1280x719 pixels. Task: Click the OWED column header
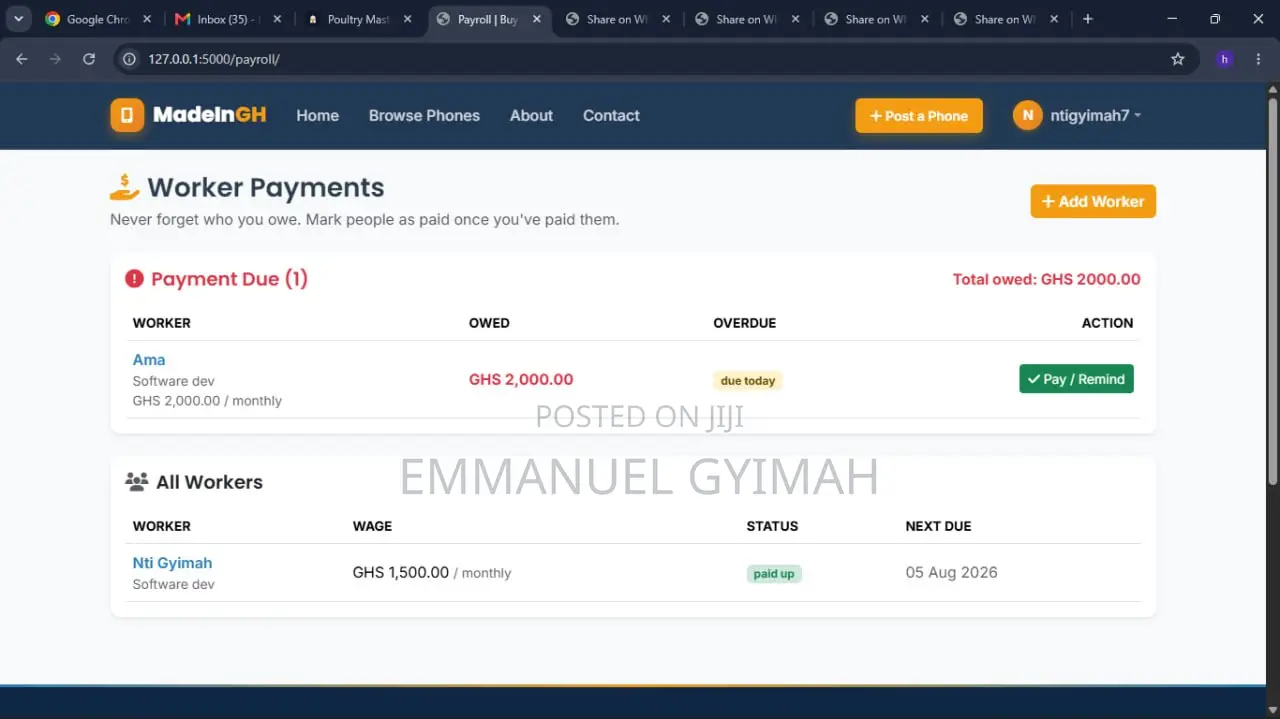point(489,323)
